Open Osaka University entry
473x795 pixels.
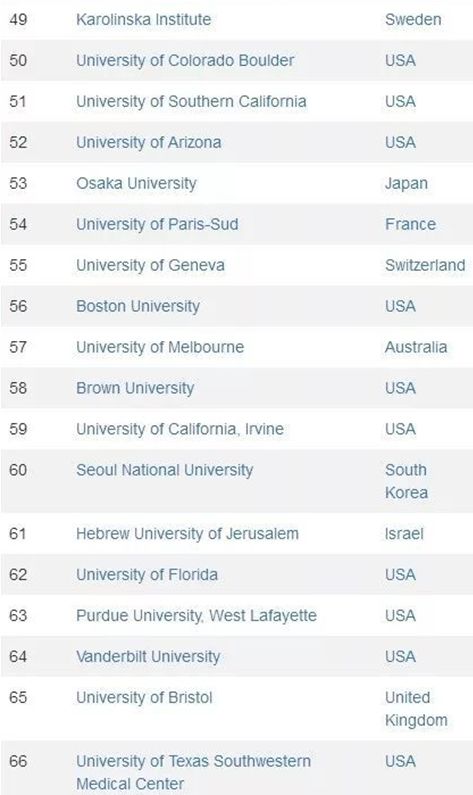(136, 184)
